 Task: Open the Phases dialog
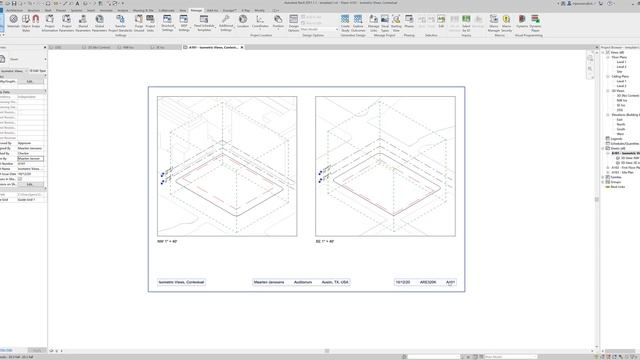[x=409, y=21]
